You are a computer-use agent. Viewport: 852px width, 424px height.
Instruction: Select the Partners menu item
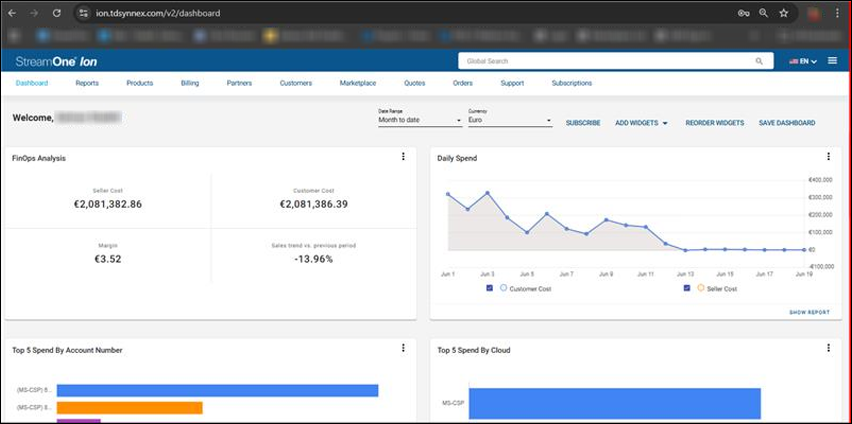239,83
